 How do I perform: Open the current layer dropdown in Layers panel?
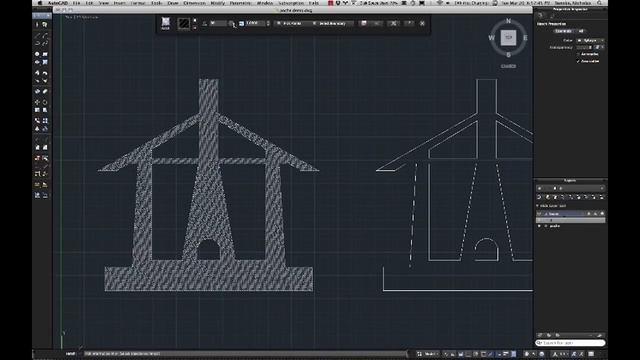pyautogui.click(x=570, y=188)
